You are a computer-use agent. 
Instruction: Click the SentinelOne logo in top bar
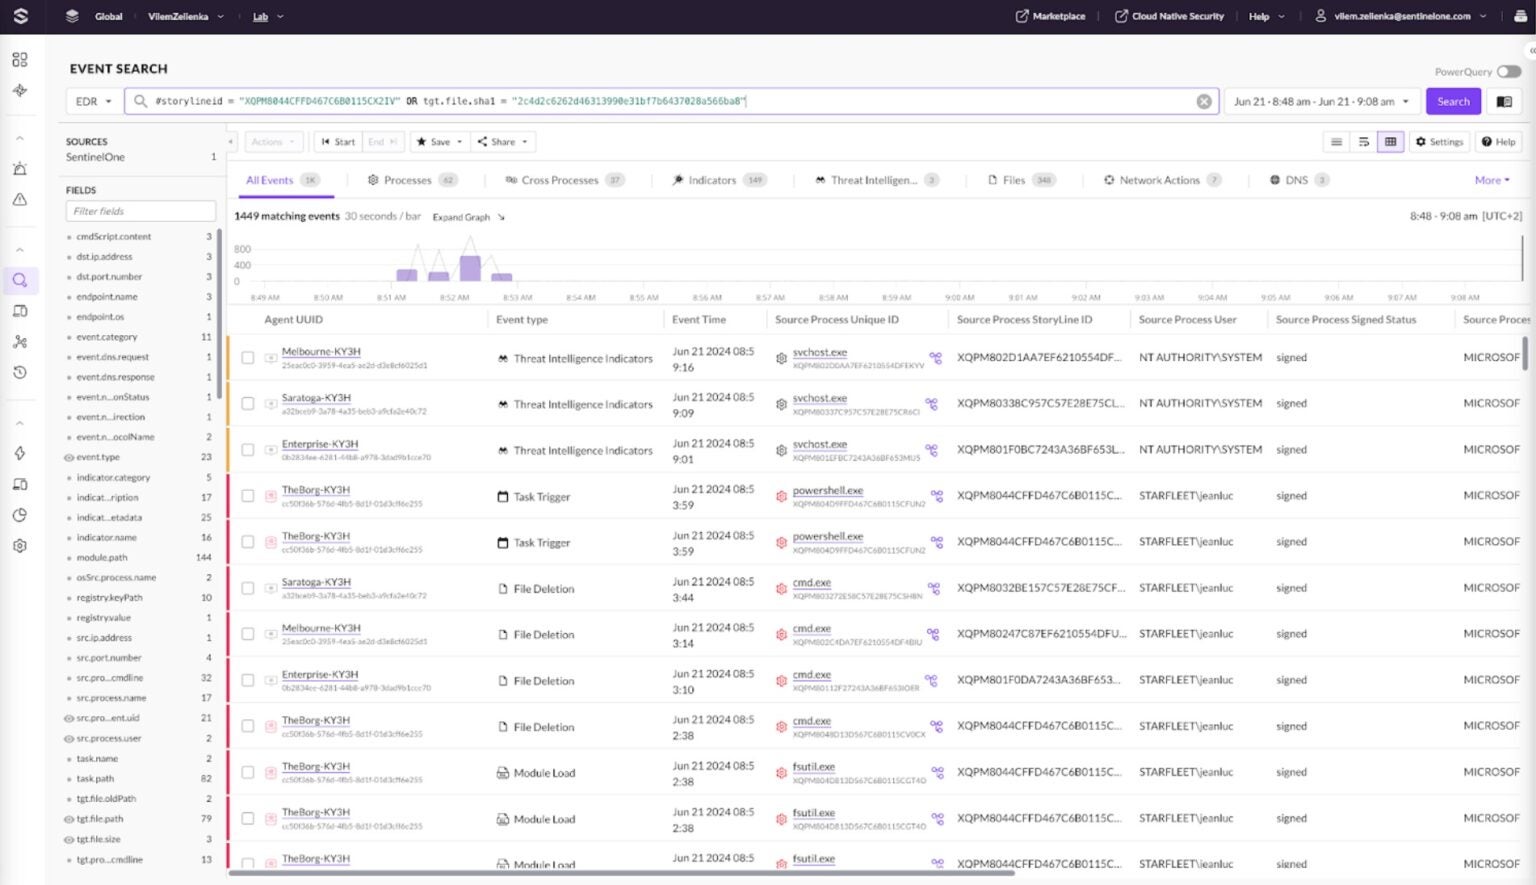pos(21,16)
